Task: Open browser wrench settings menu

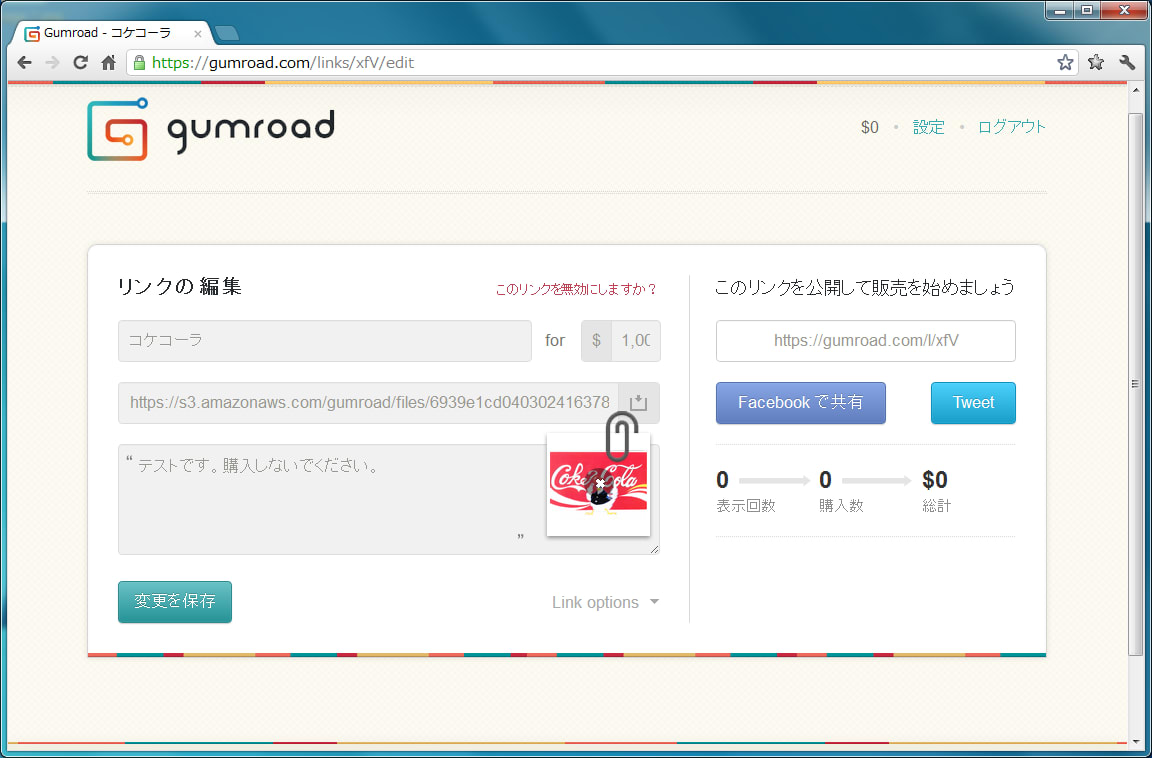Action: tap(1127, 63)
